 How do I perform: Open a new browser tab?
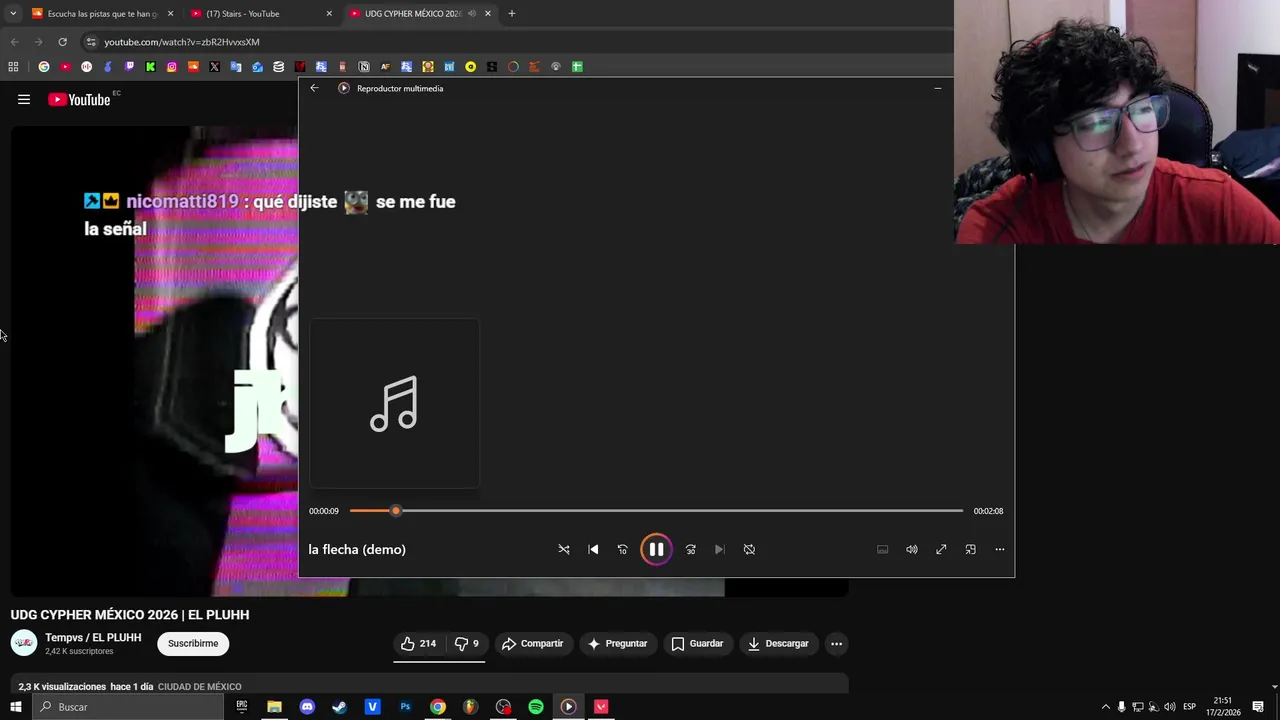(511, 13)
